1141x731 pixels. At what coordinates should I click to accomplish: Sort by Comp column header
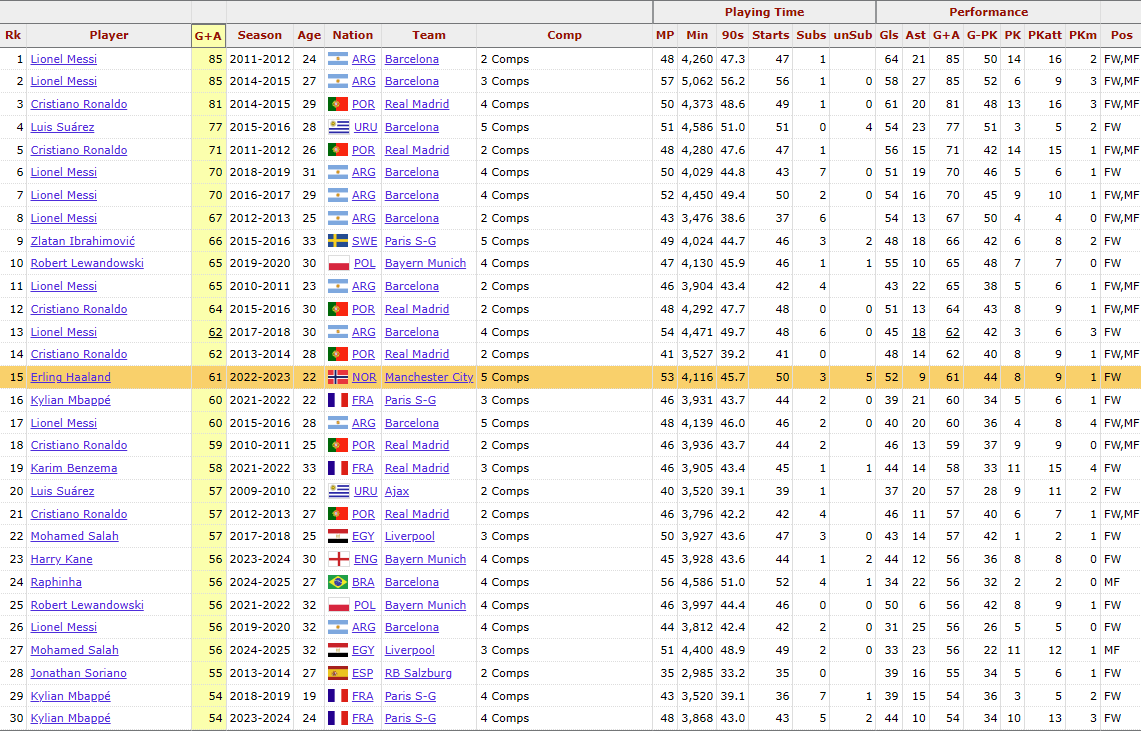coord(565,35)
